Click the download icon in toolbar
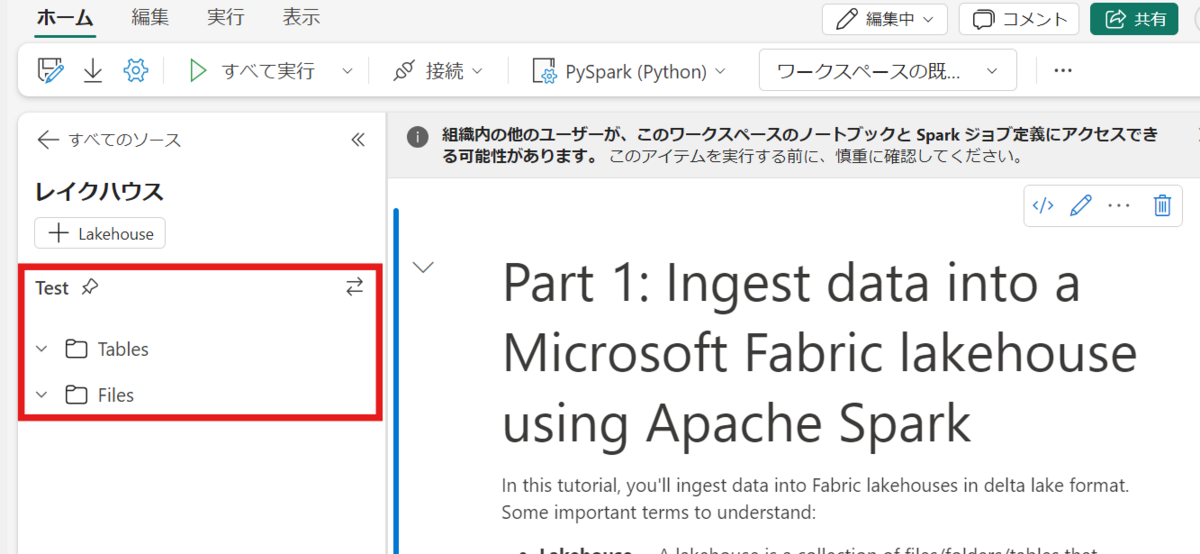Screen dimensions: 1200x554 93,70
